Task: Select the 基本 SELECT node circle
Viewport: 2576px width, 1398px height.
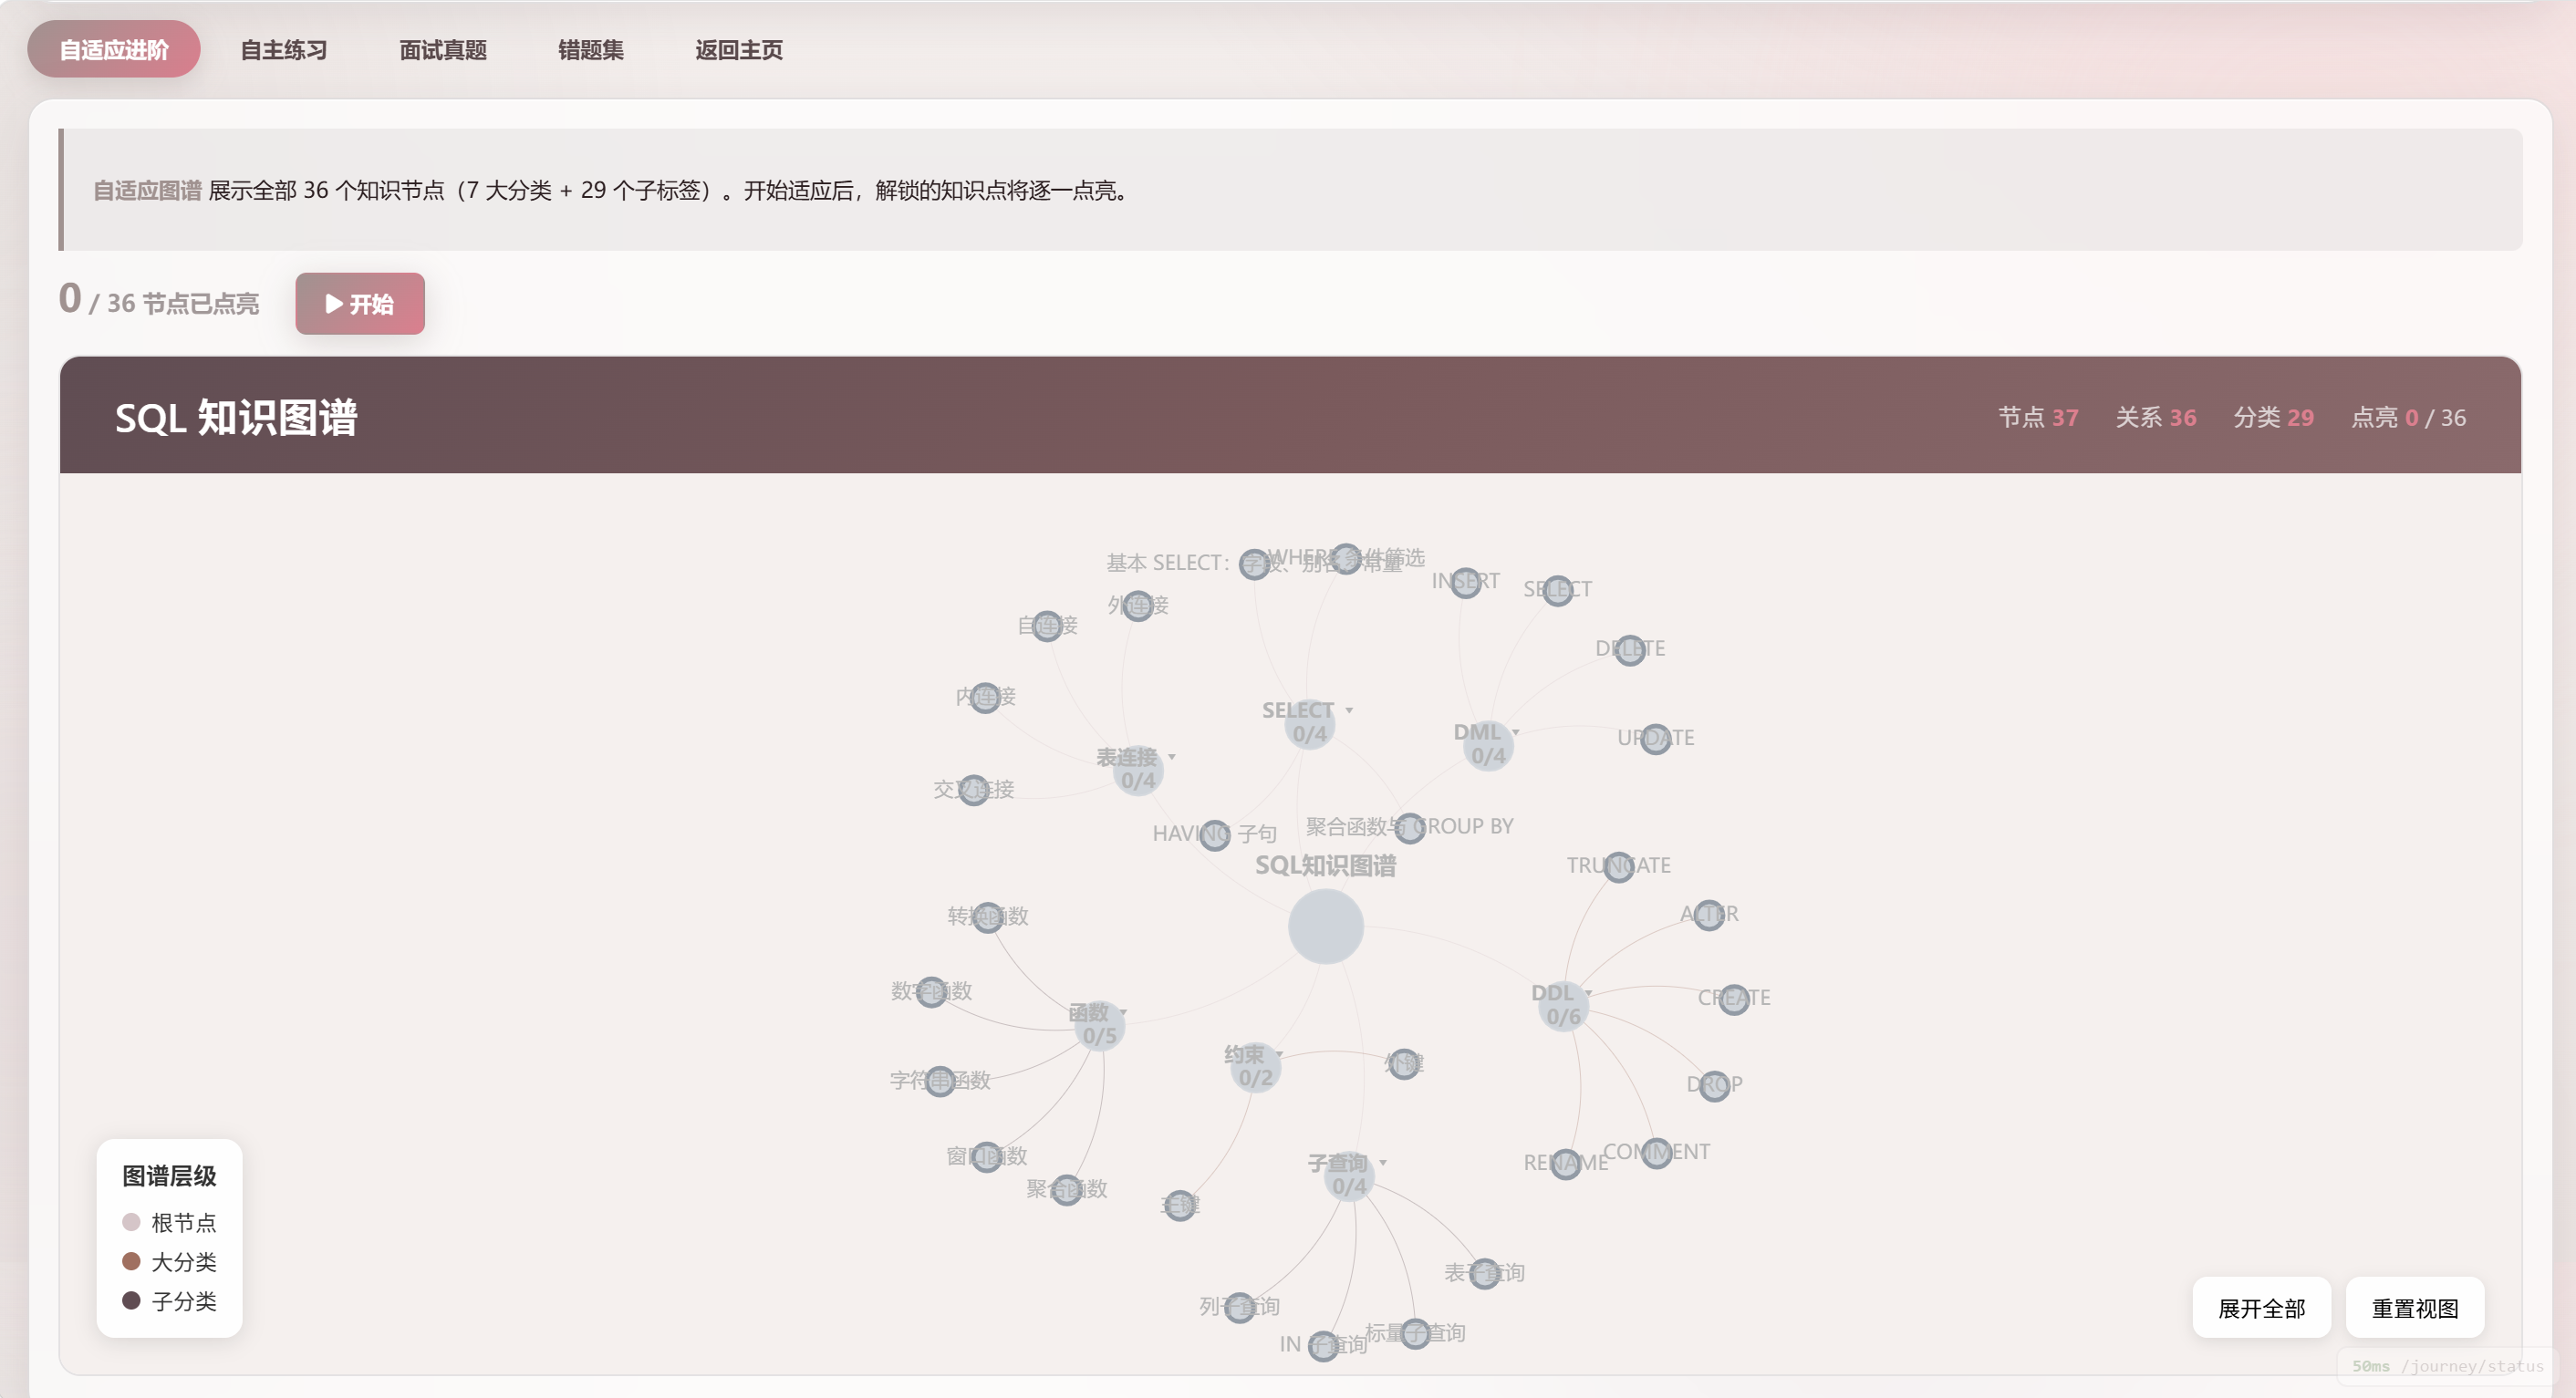Action: tap(1254, 564)
